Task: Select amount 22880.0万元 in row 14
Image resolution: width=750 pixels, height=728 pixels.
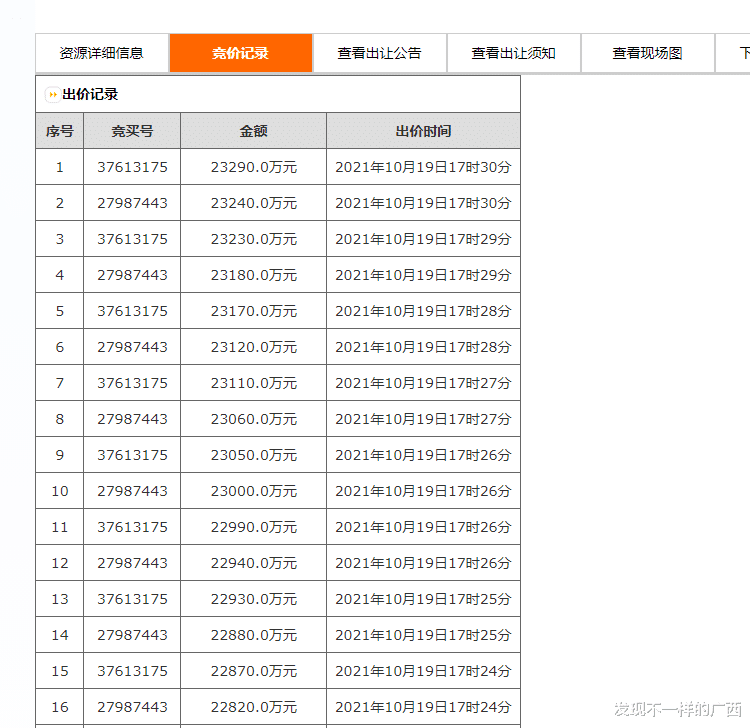Action: click(254, 635)
